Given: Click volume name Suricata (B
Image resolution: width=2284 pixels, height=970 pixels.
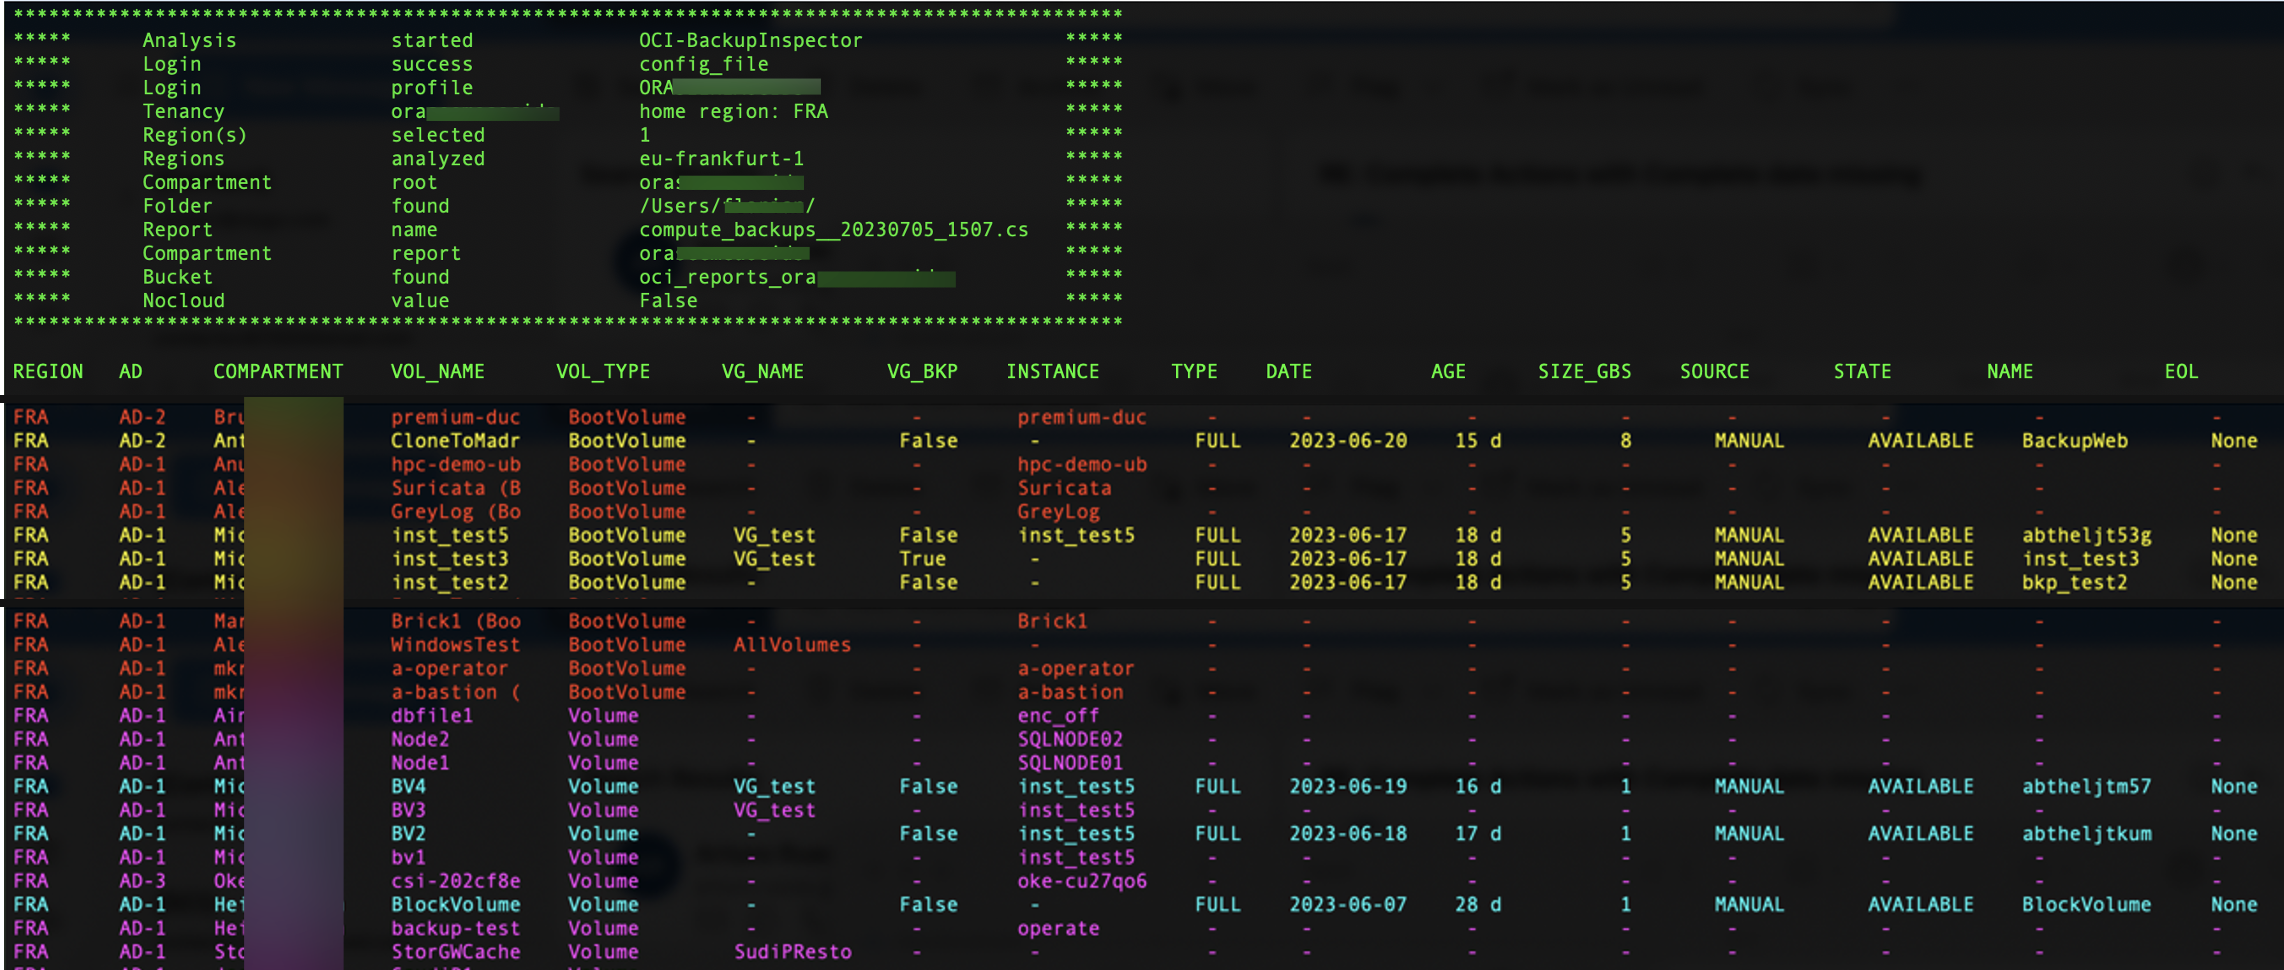Looking at the screenshot, I should coord(455,488).
